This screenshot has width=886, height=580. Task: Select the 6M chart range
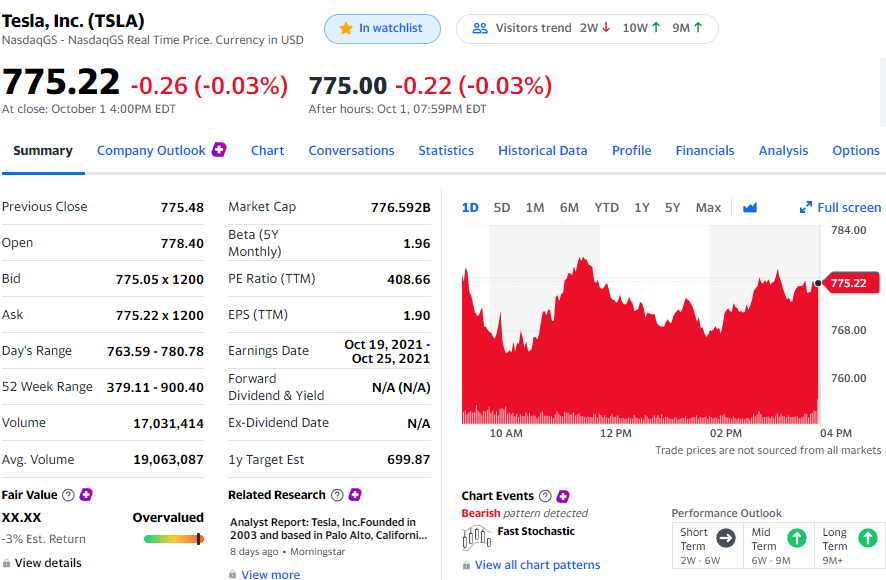569,207
